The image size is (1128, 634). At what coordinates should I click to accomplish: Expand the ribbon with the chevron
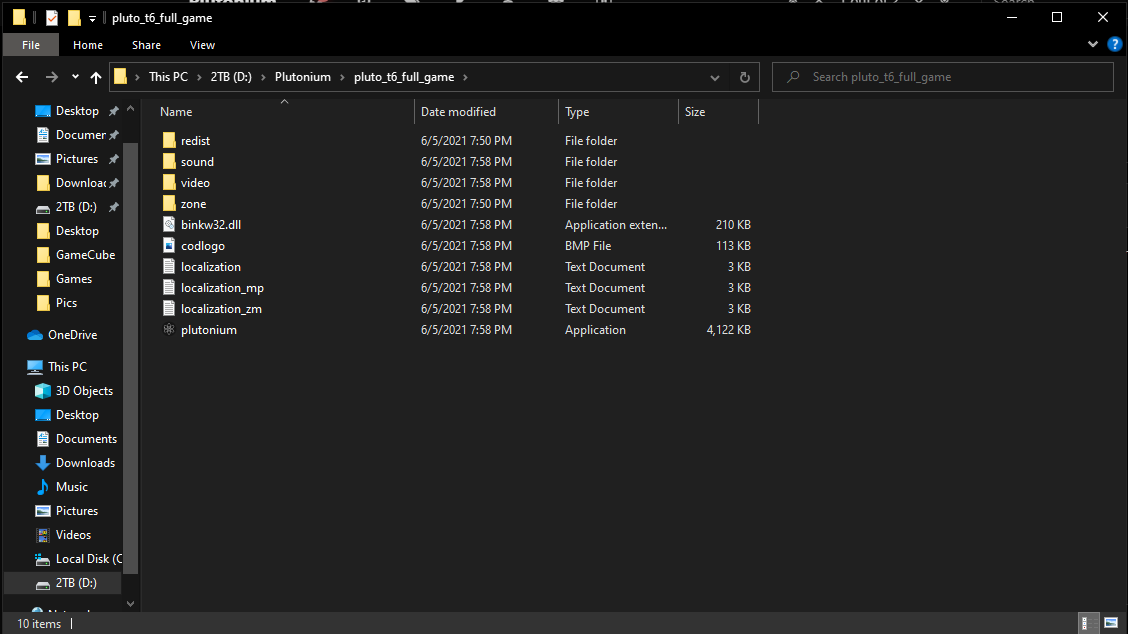pos(1093,45)
